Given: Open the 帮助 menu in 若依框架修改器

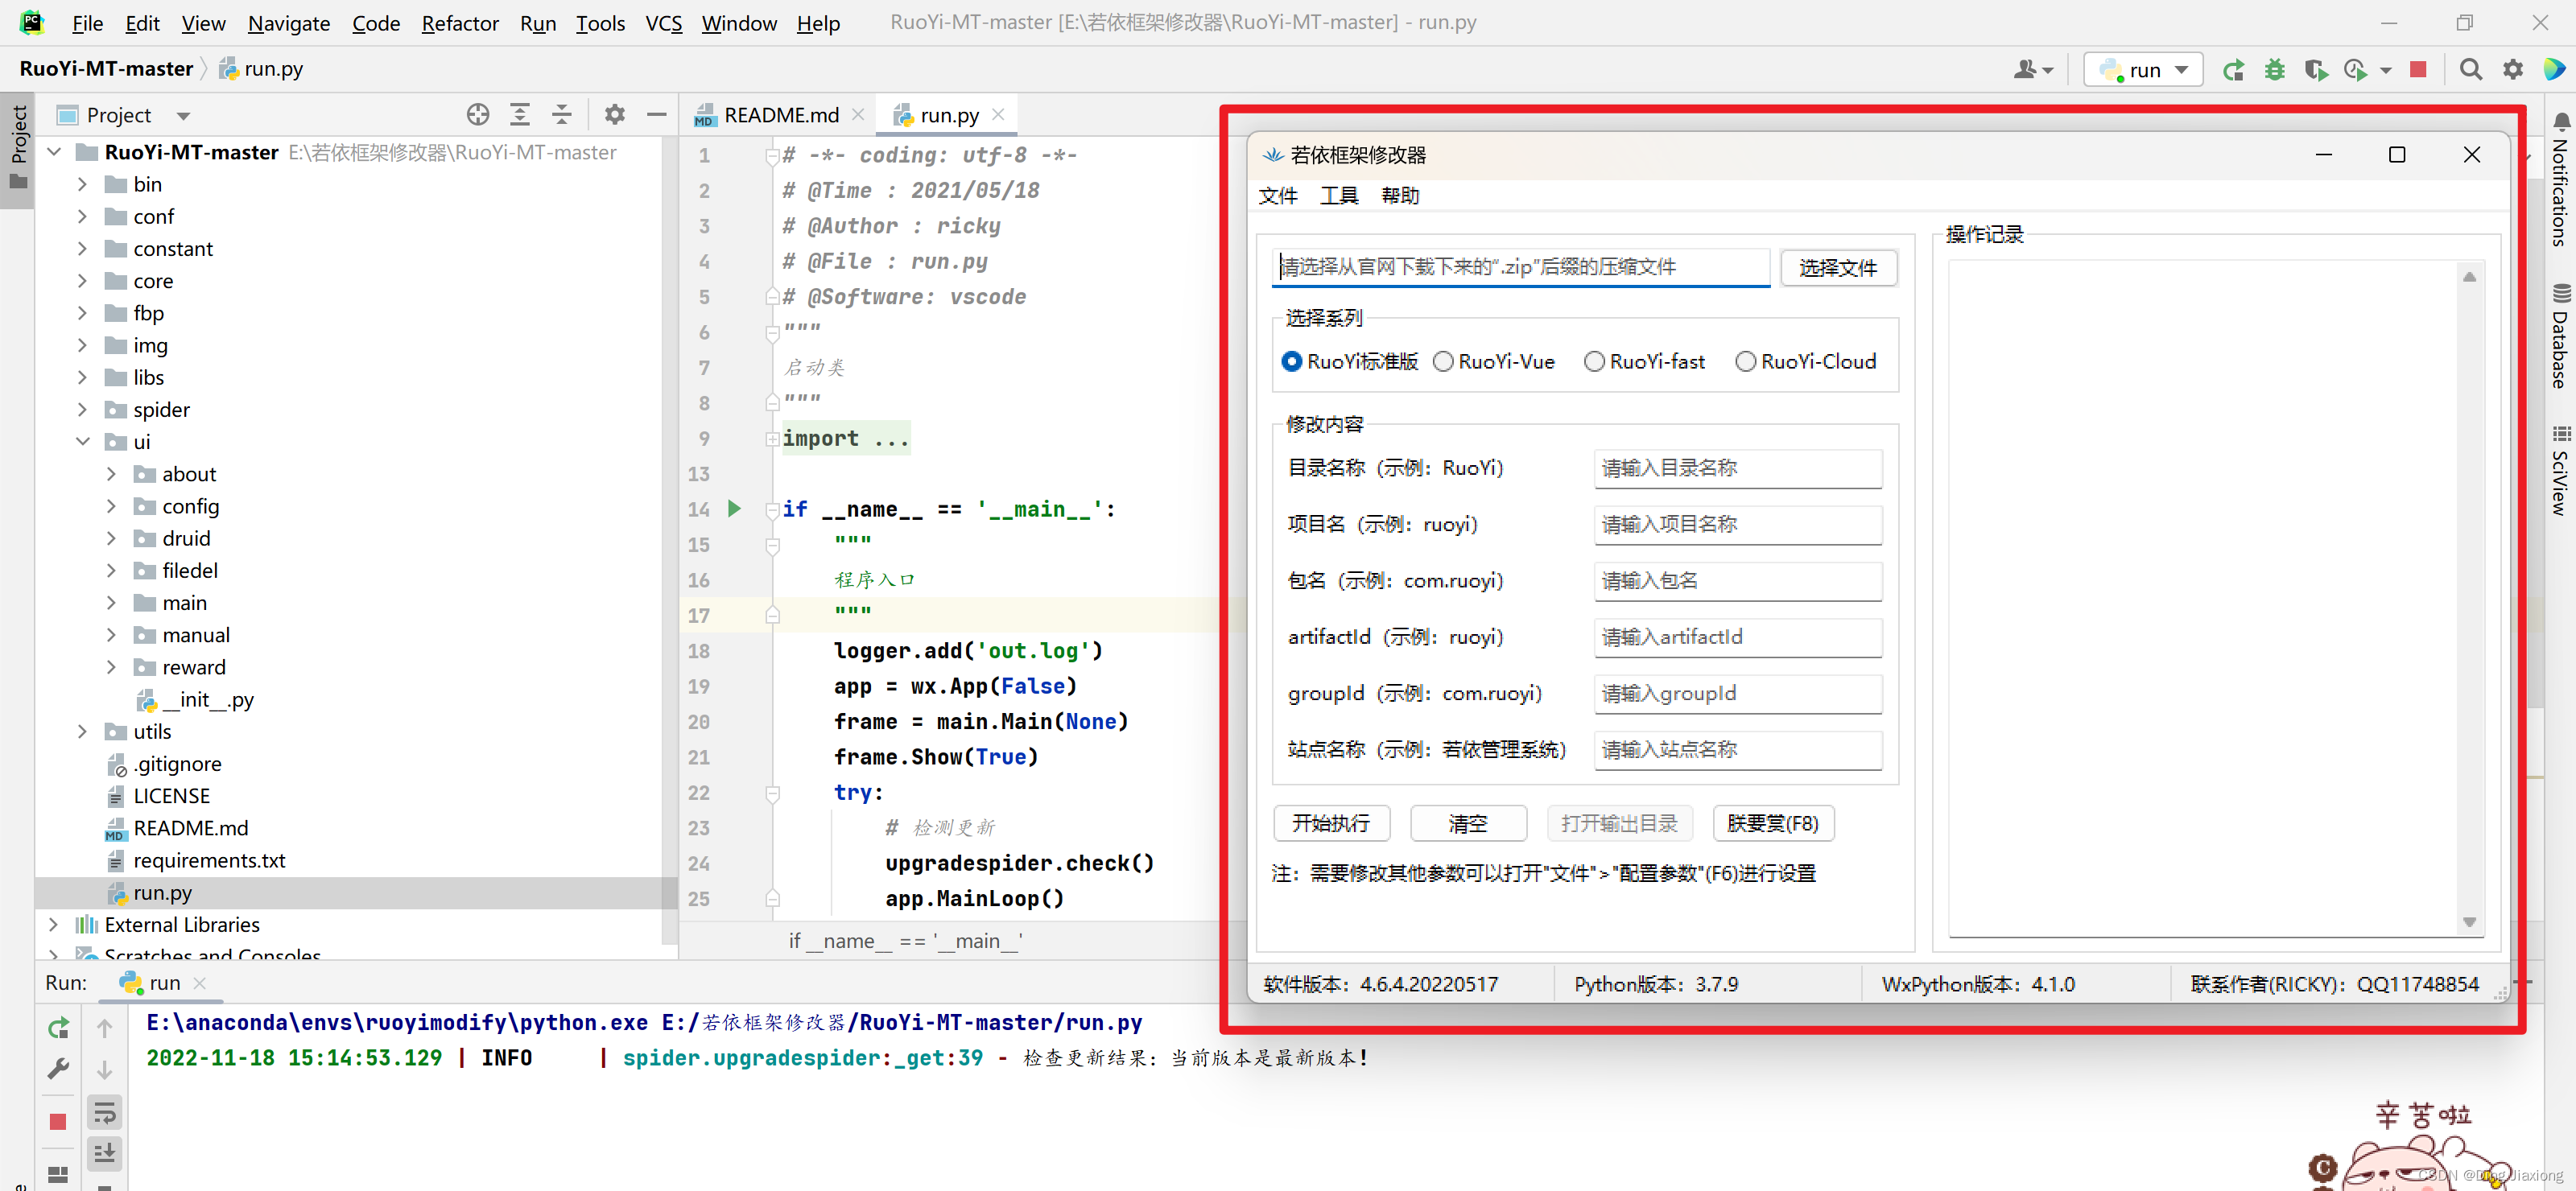Looking at the screenshot, I should (x=1400, y=195).
